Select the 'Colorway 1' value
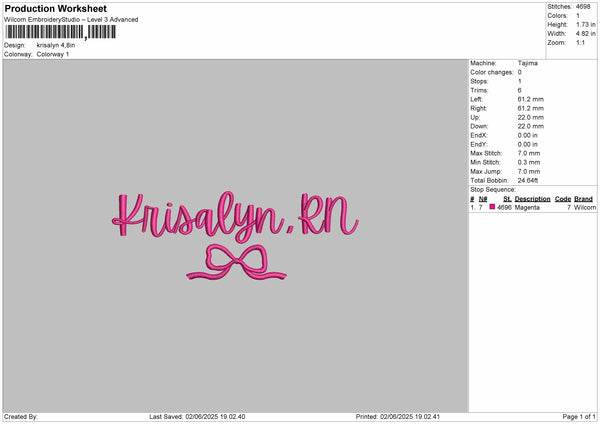The height and width of the screenshot is (424, 600). [53, 54]
